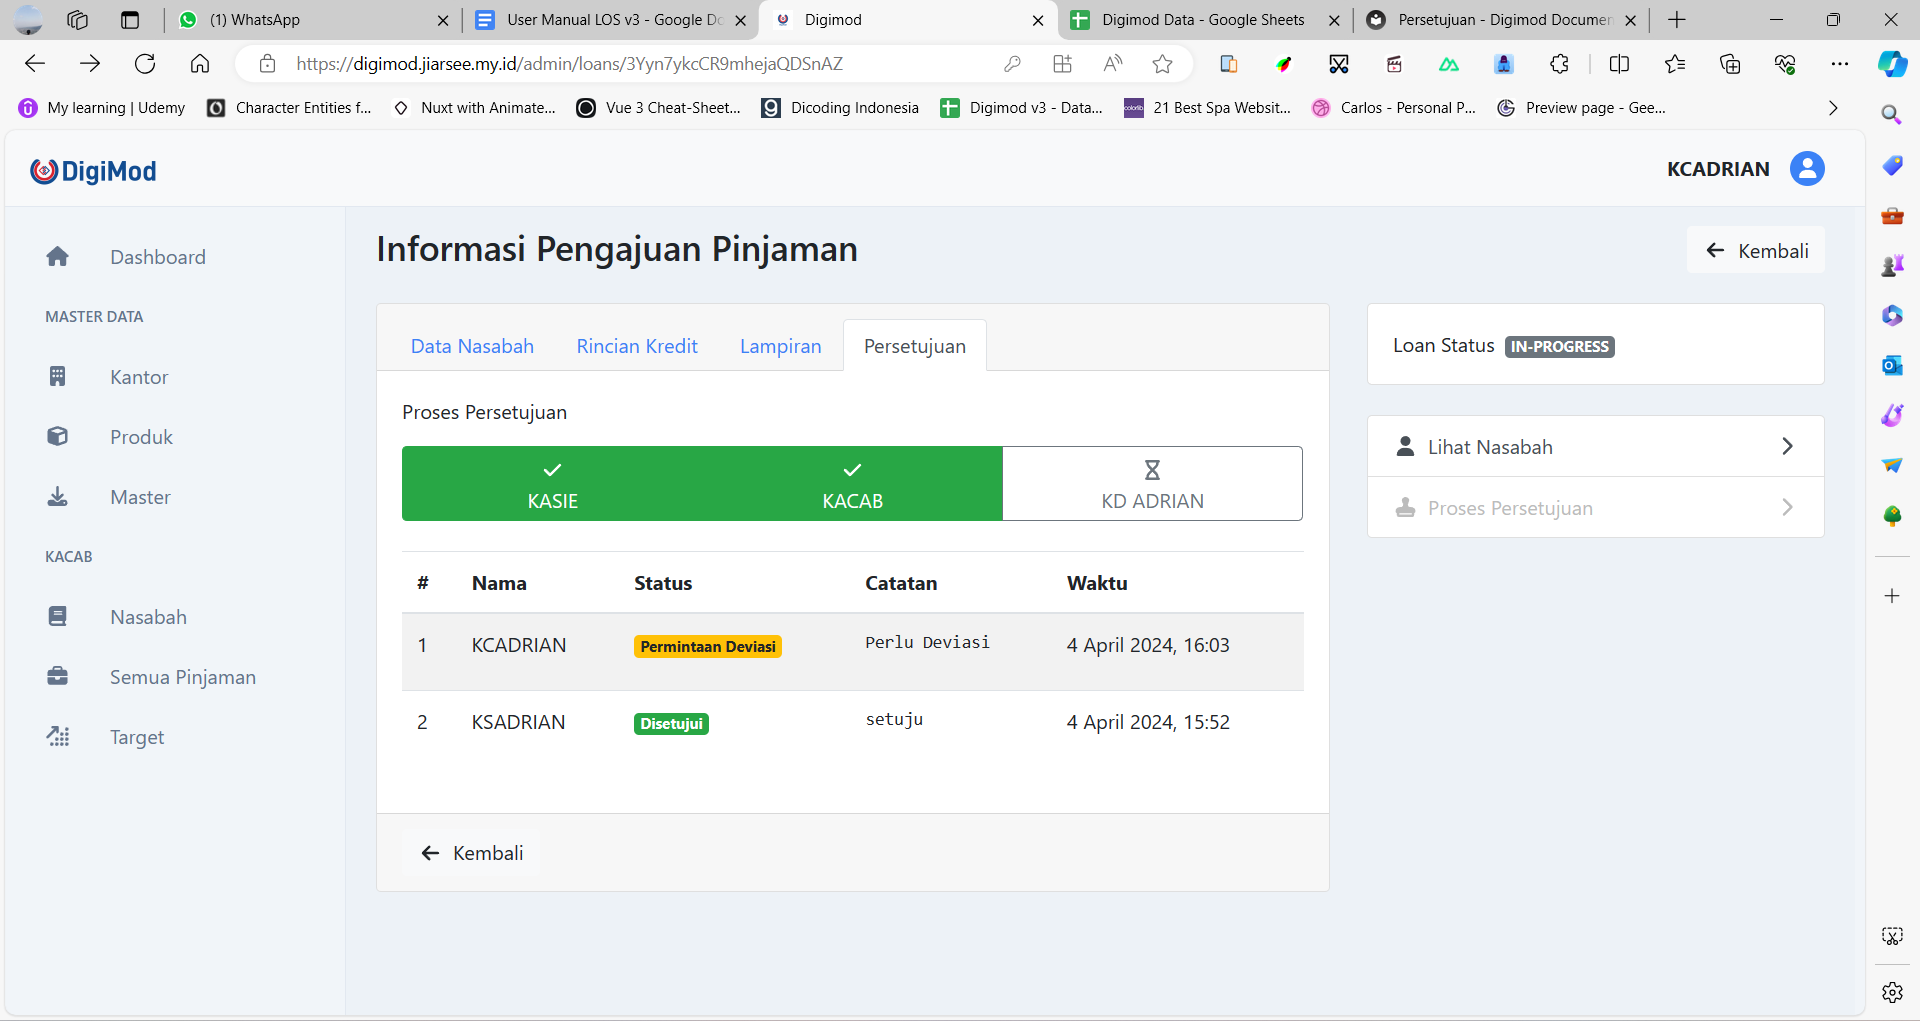1920x1021 pixels.
Task: Click the browser refresh icon
Action: click(x=145, y=64)
